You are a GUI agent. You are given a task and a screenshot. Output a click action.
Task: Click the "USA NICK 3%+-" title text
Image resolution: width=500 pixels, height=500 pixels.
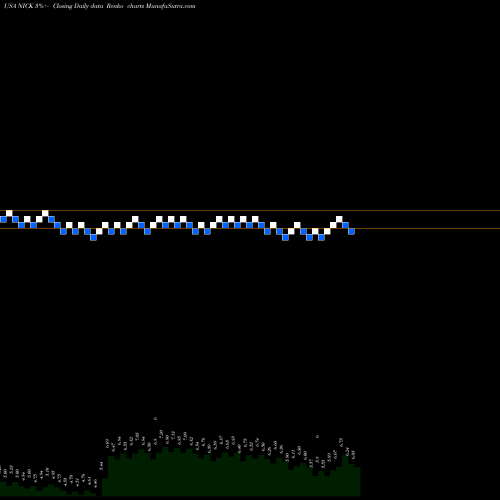27,6
